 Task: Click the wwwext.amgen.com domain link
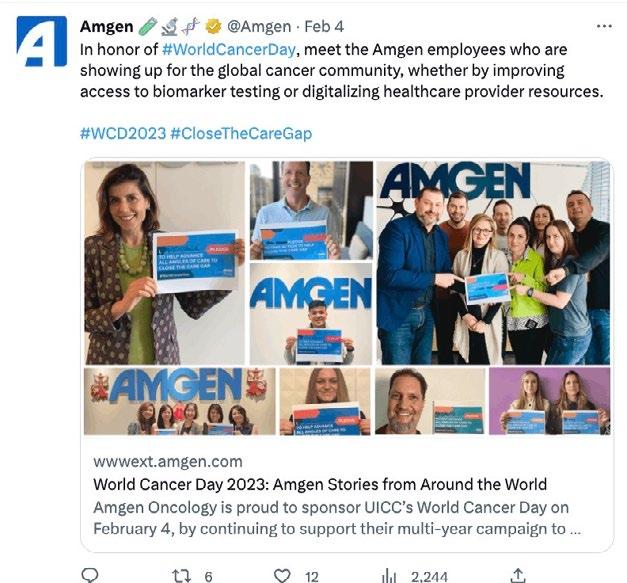[168, 461]
